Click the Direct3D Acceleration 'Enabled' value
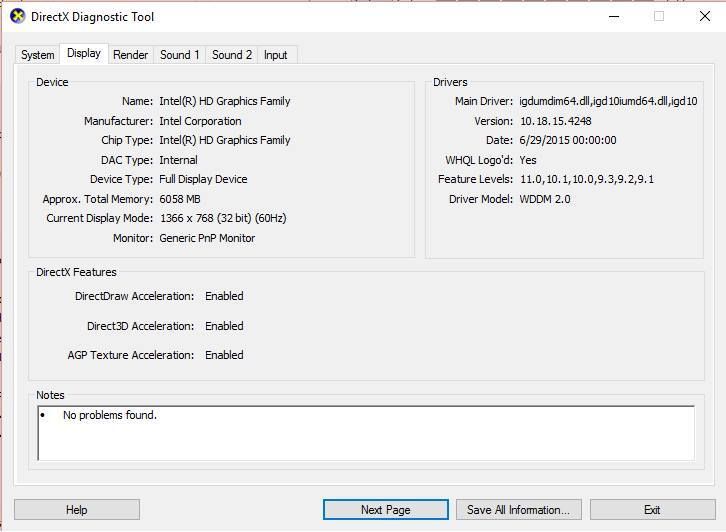 [x=224, y=326]
